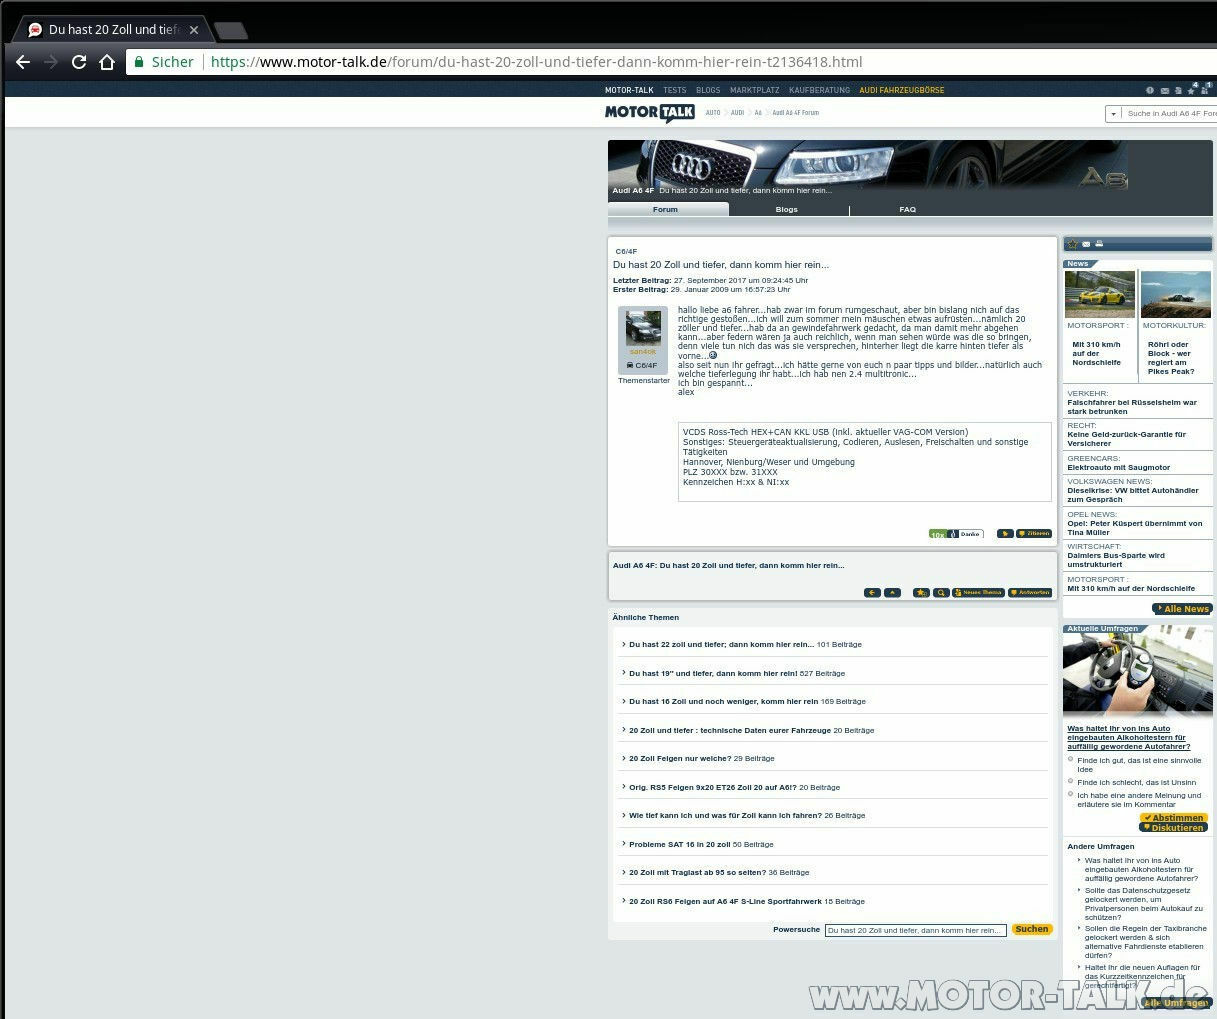Viewport: 1217px width, 1019px height.
Task: Expand 'Du hast 22 zoll und tiefer' topic
Action: (x=624, y=645)
